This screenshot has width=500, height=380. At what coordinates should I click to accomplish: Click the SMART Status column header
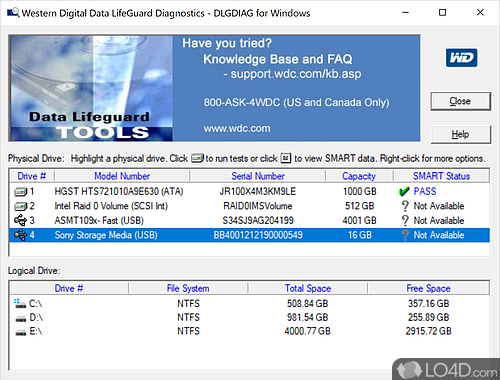point(441,176)
